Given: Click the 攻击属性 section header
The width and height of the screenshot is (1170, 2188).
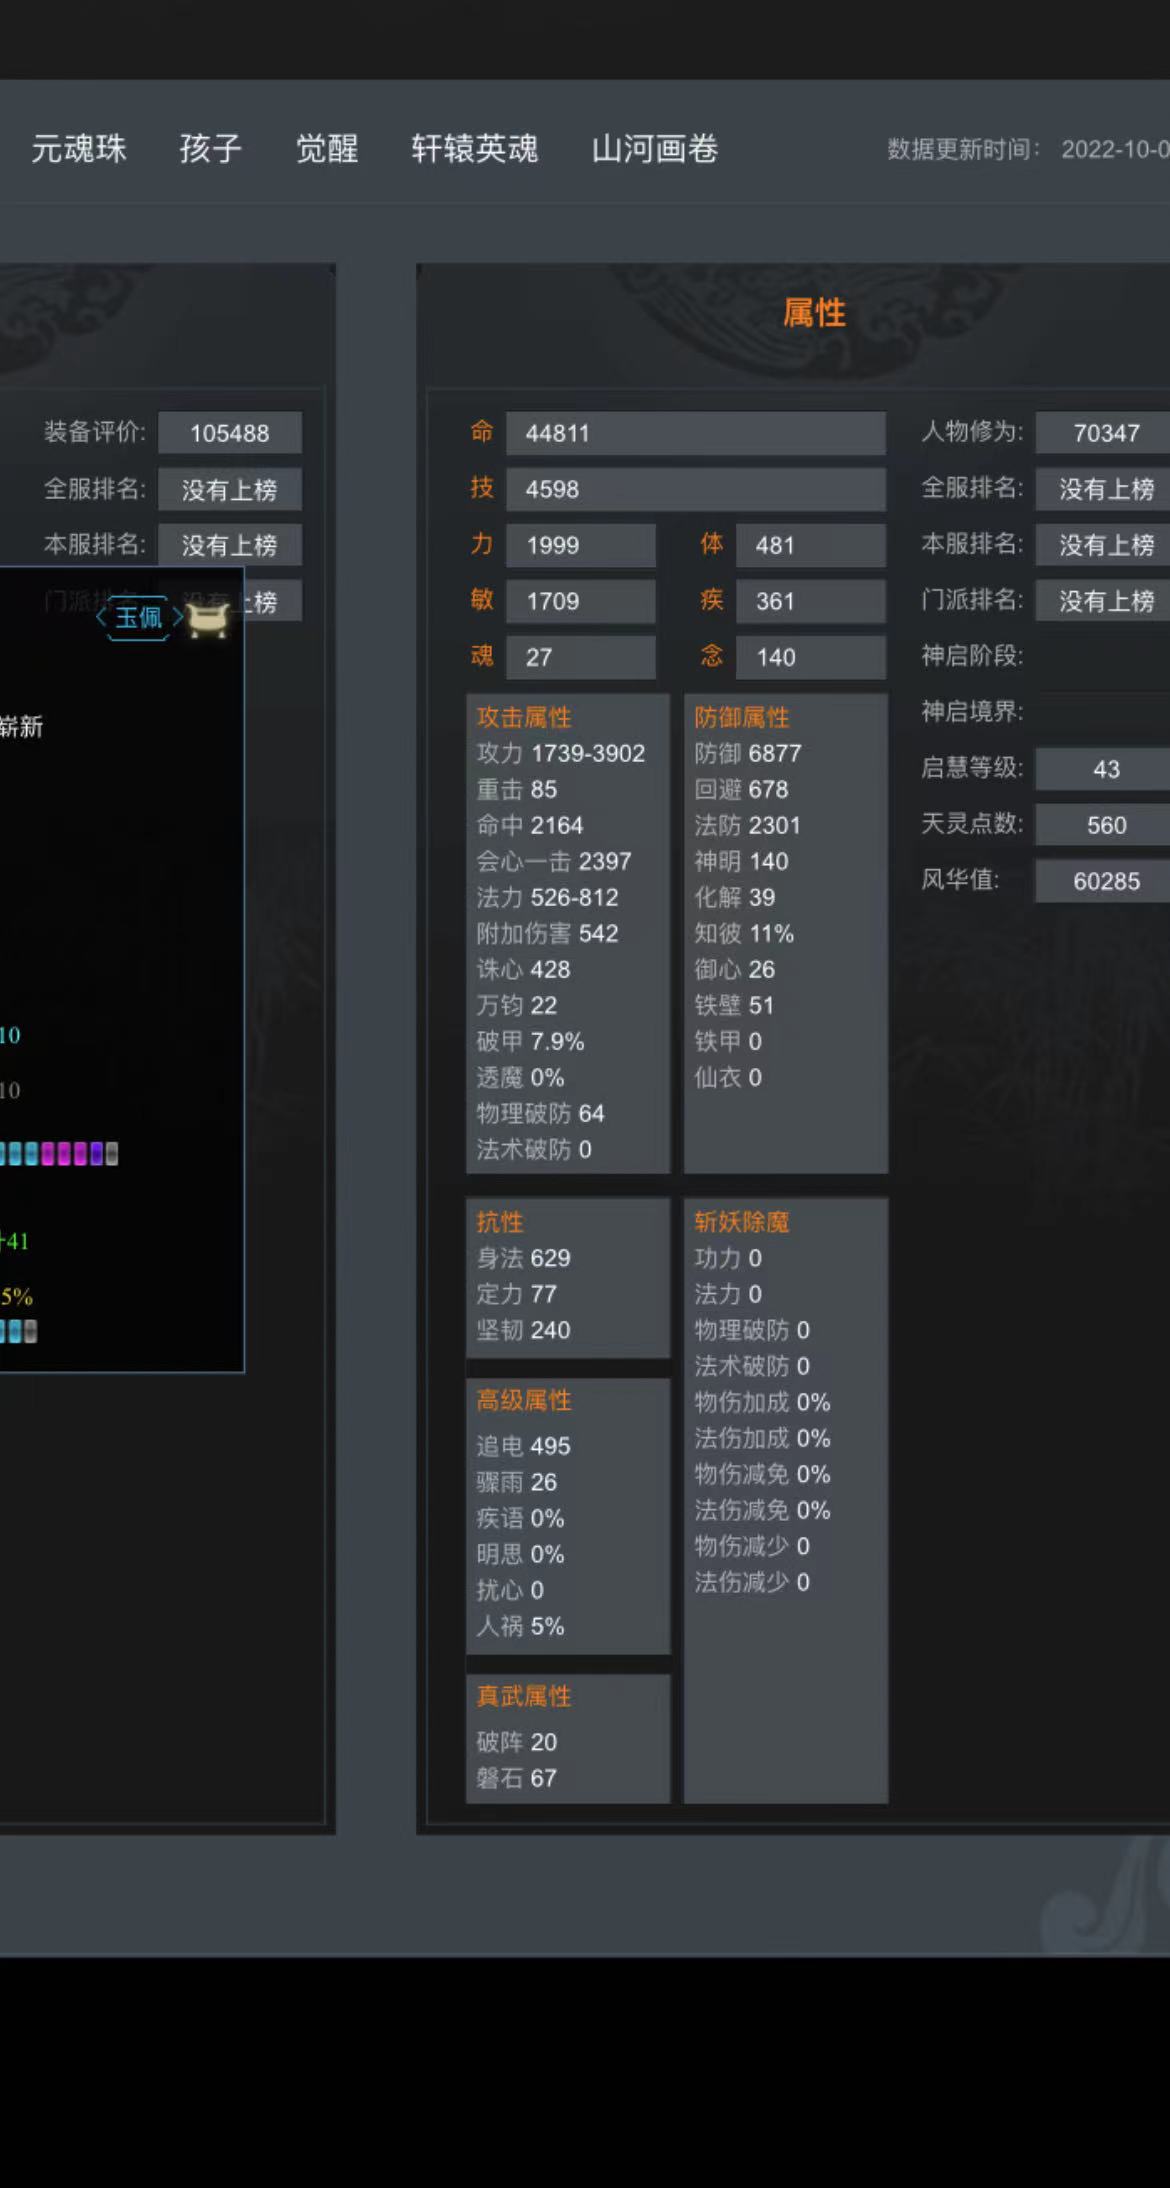Looking at the screenshot, I should click(524, 717).
